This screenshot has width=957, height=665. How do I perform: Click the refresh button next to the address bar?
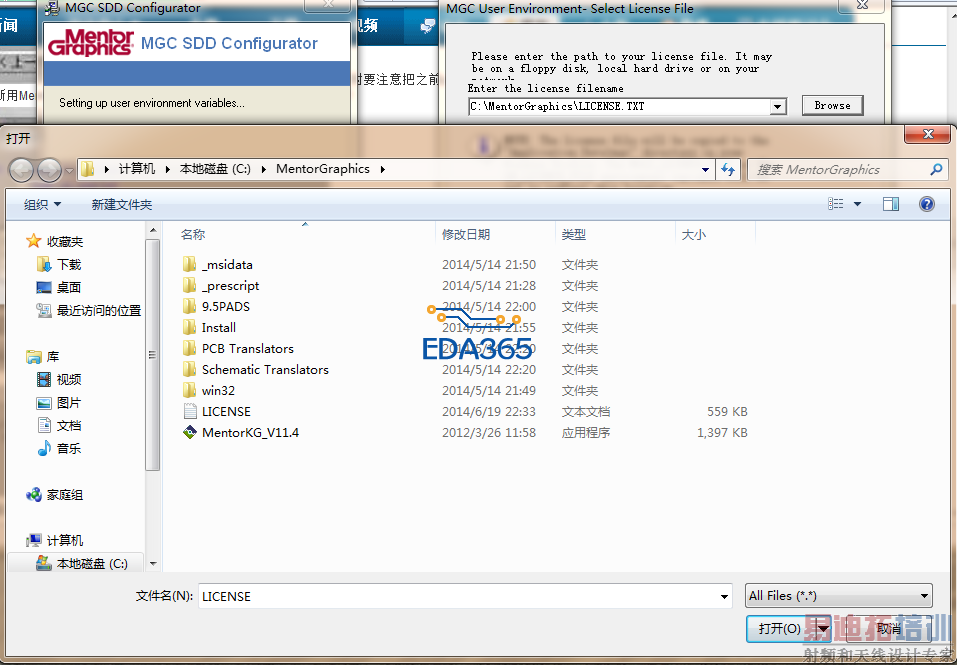tap(728, 170)
